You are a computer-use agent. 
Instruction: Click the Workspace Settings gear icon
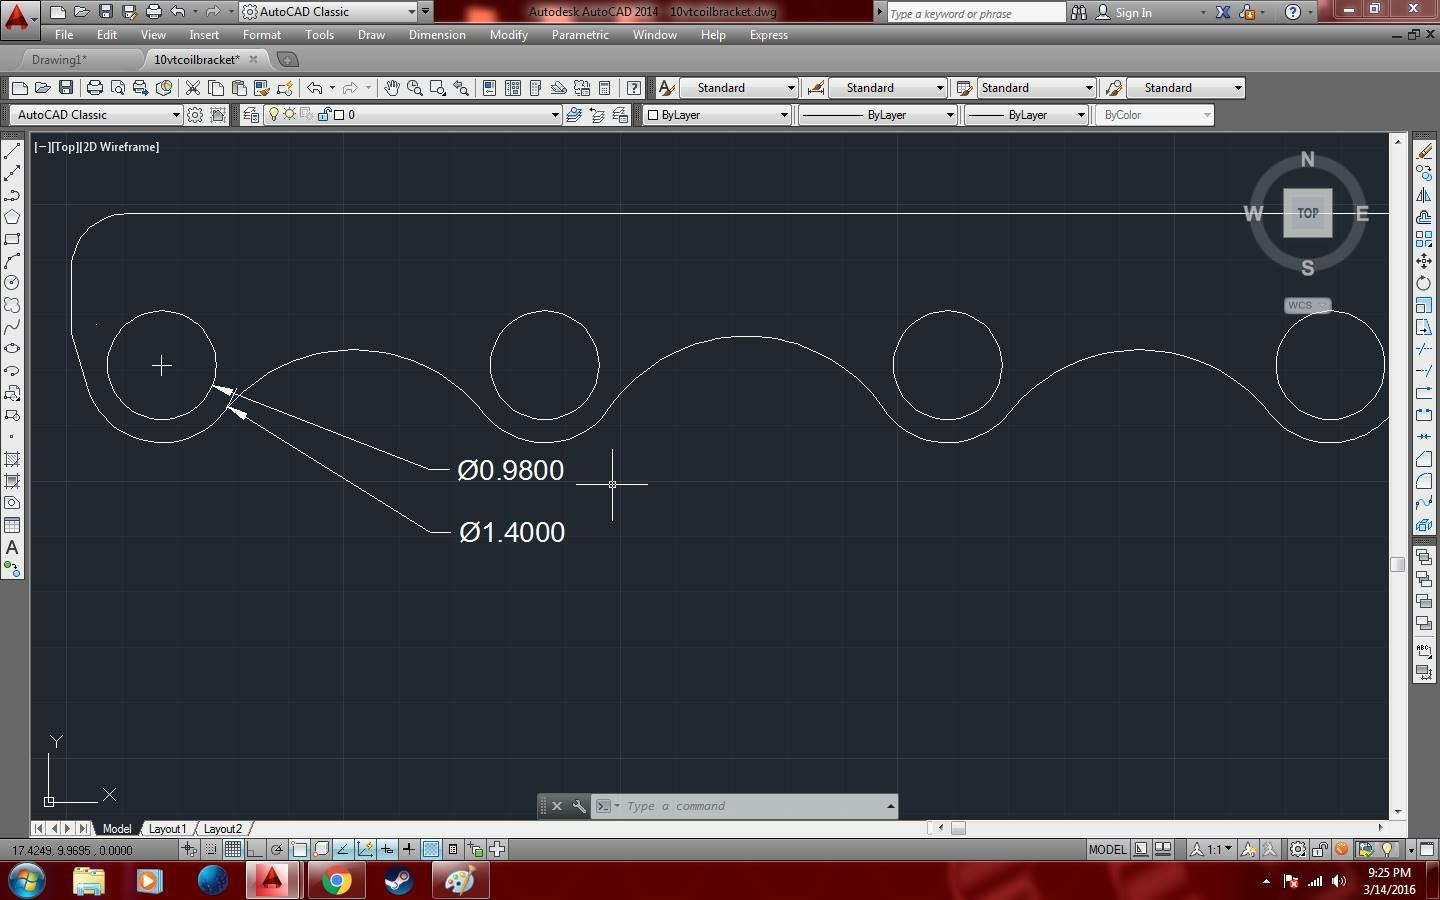195,115
